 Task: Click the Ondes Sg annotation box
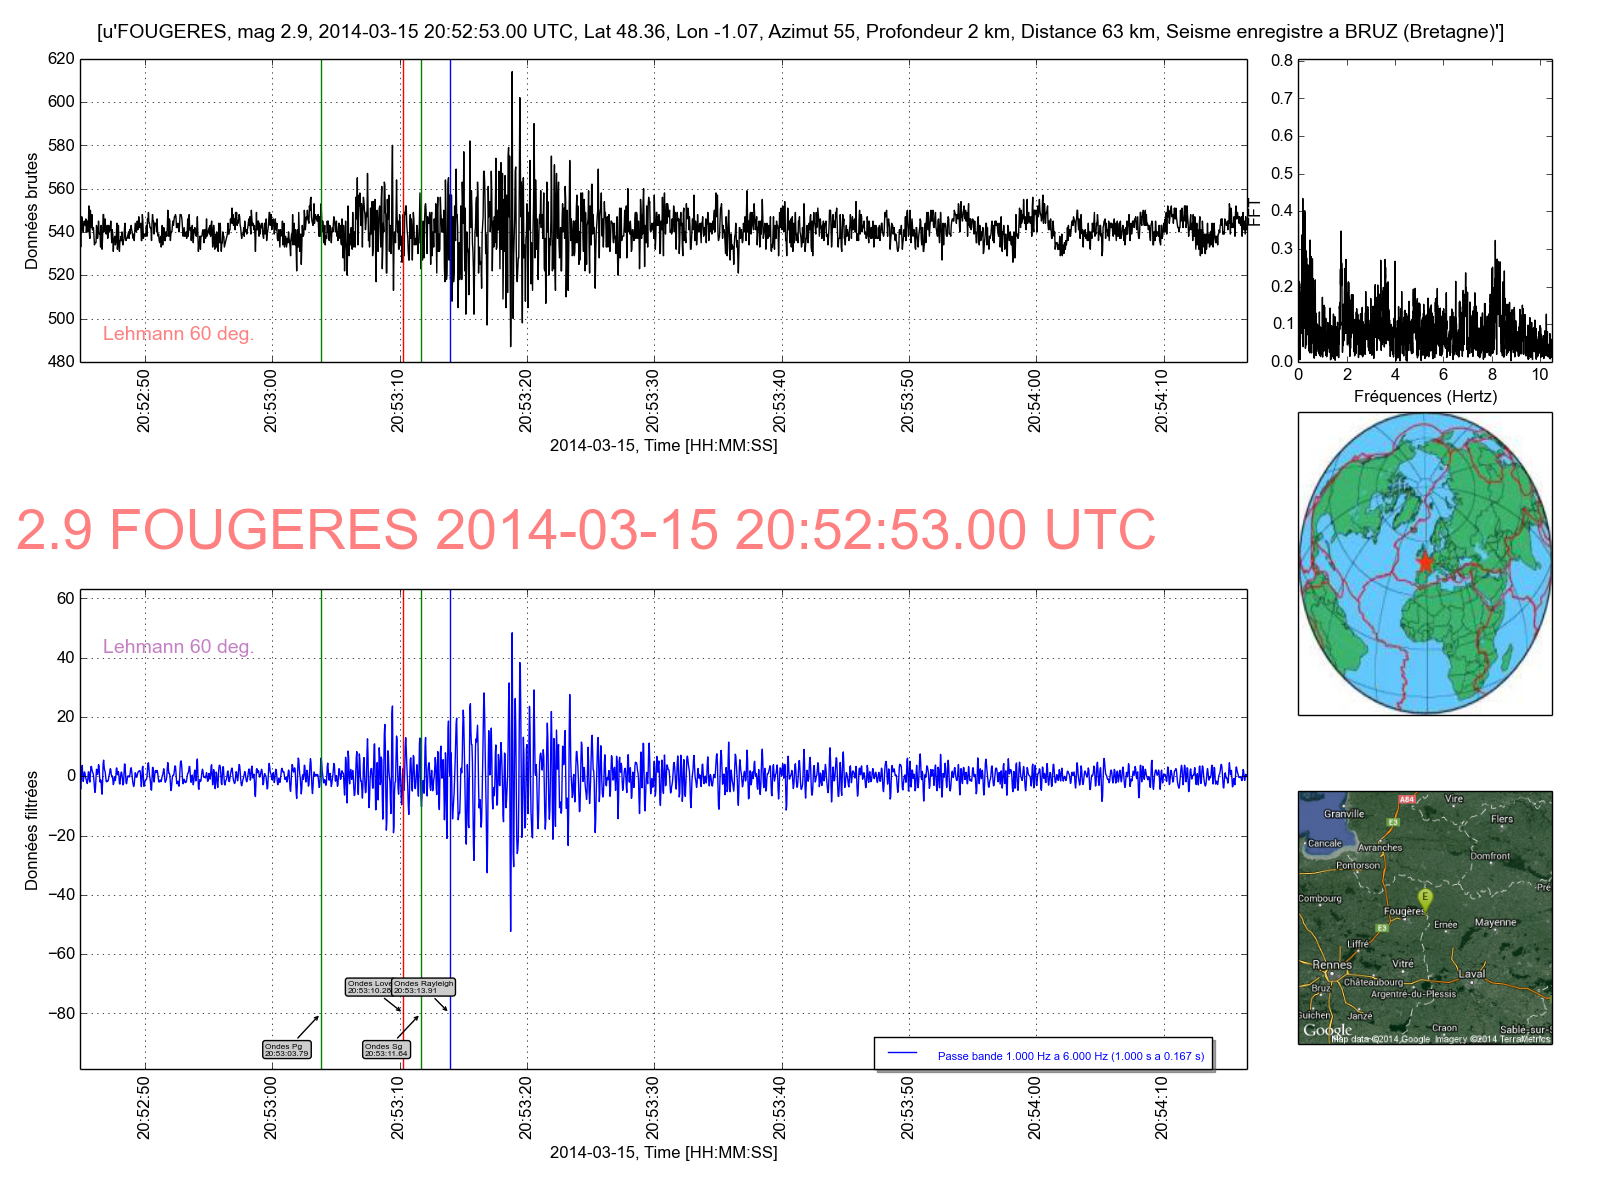pyautogui.click(x=386, y=1050)
